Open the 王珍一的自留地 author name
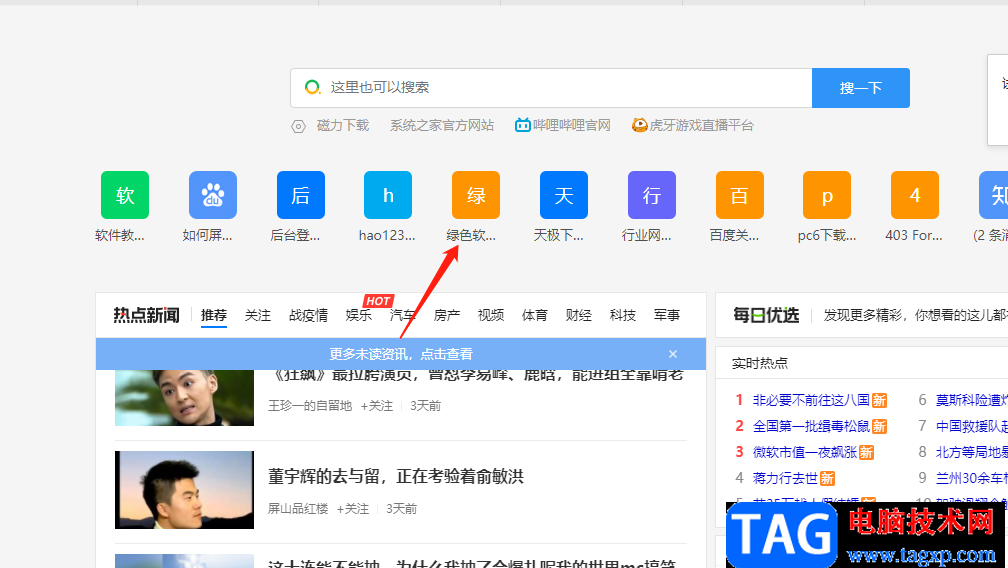The width and height of the screenshot is (1008, 568). point(310,405)
